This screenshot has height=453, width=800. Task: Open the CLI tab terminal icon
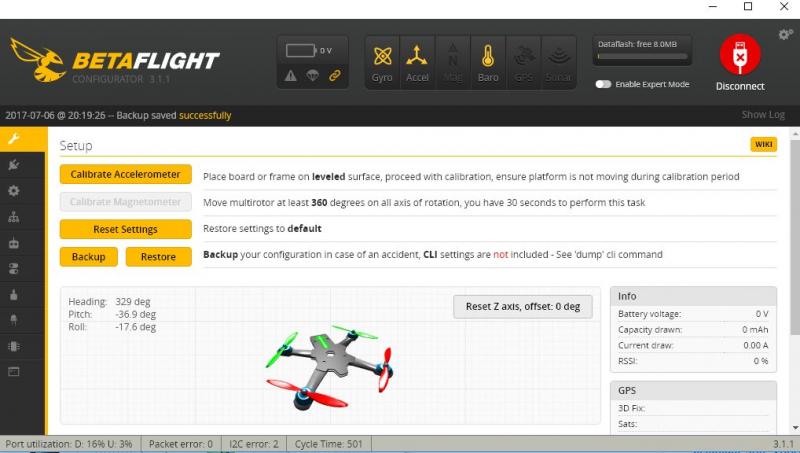pyautogui.click(x=14, y=371)
